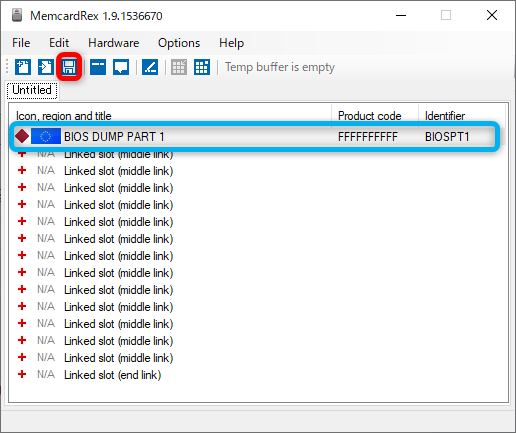Open the File menu

21,43
